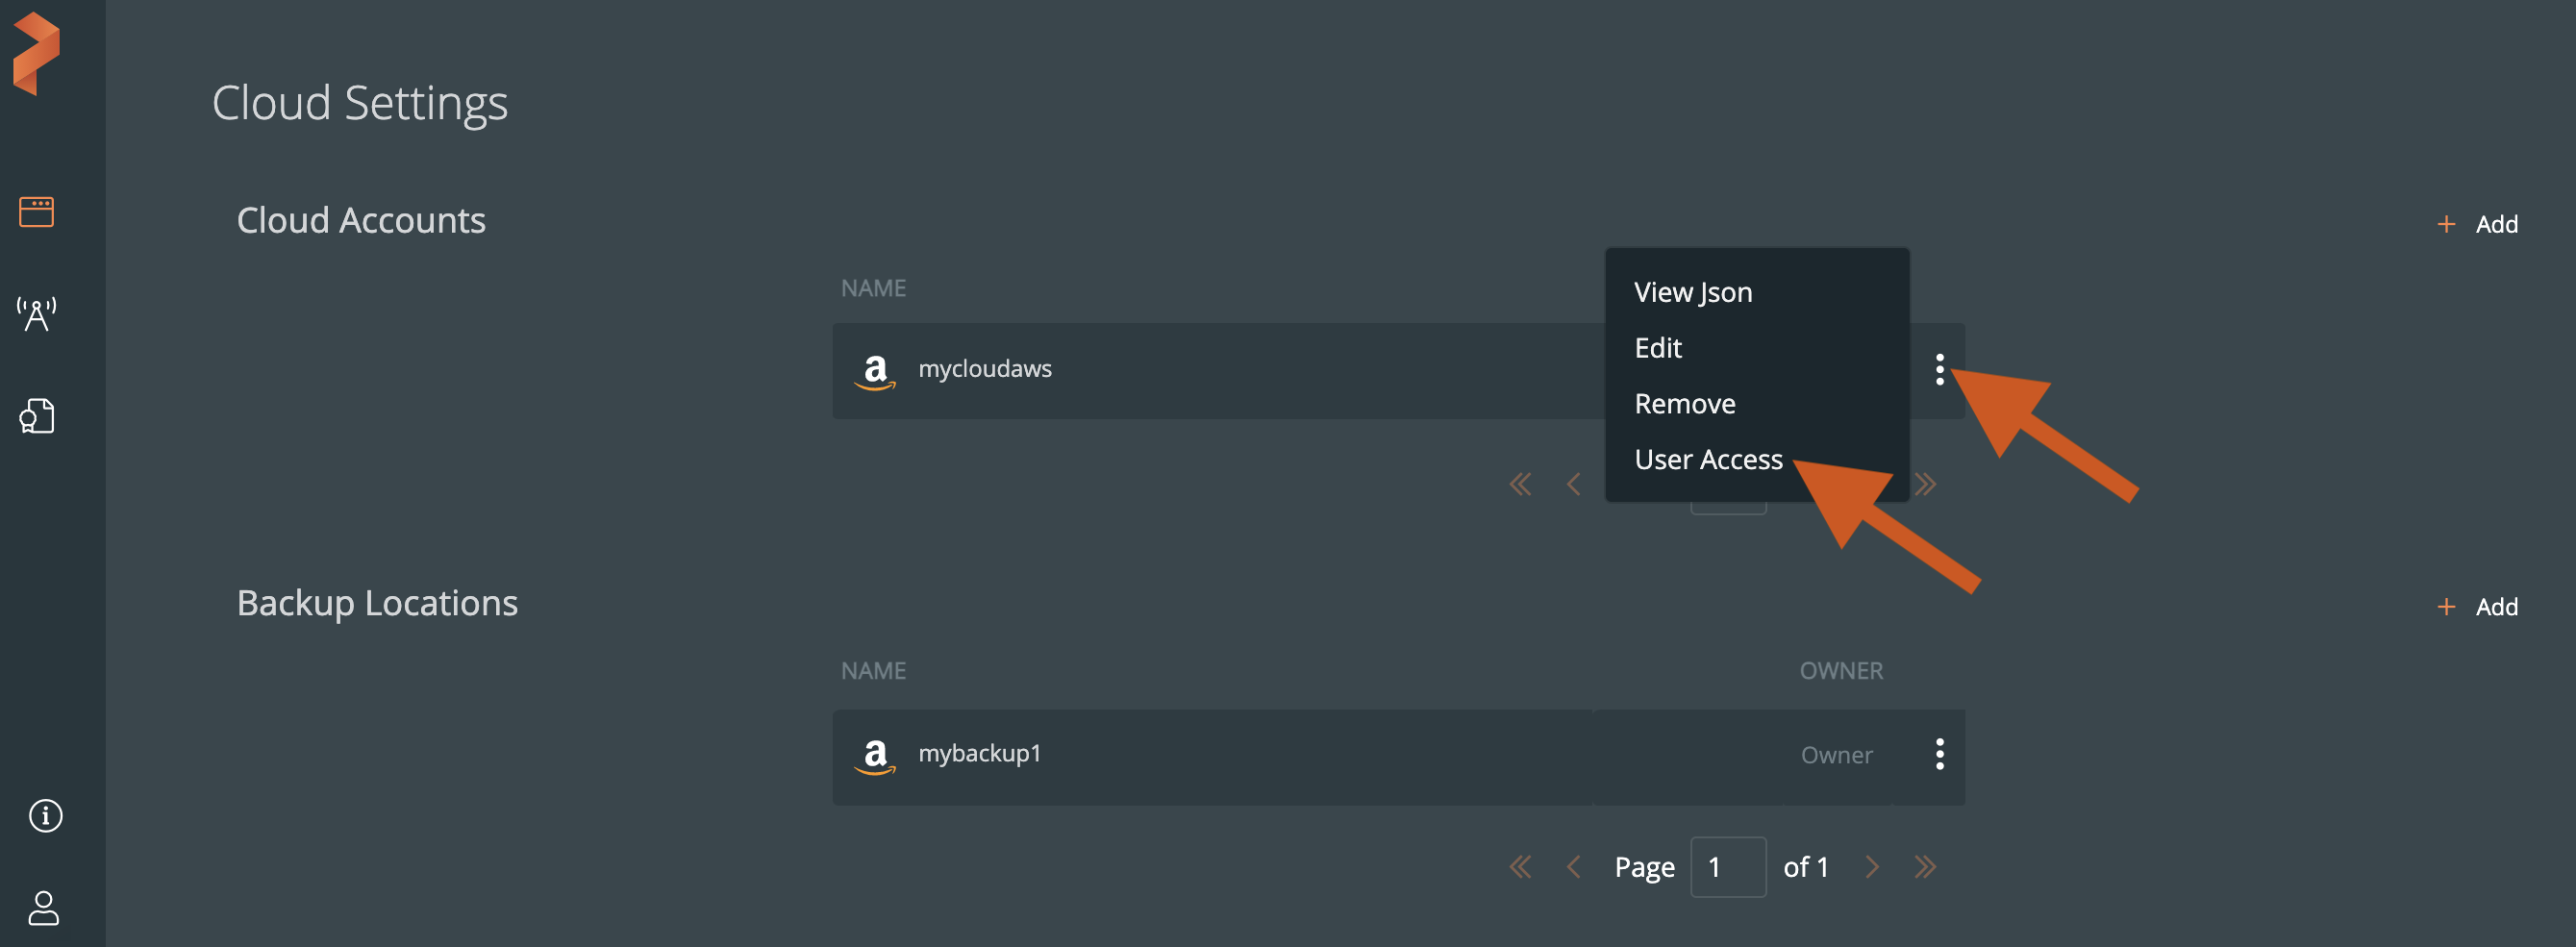Add a new backup location
This screenshot has width=2576, height=947.
click(x=2477, y=607)
